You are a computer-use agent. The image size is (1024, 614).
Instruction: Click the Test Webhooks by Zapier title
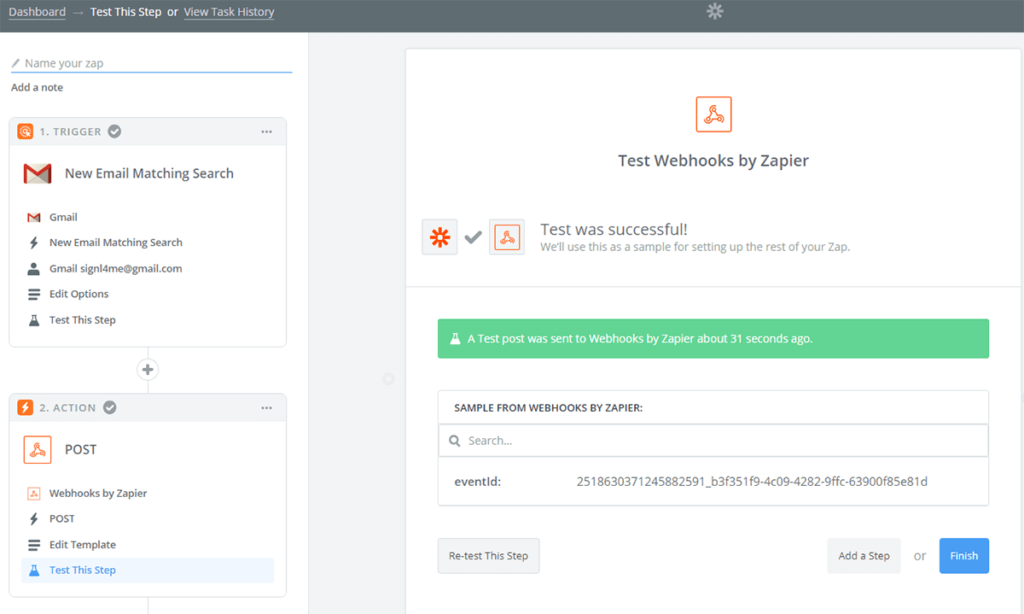[713, 161]
